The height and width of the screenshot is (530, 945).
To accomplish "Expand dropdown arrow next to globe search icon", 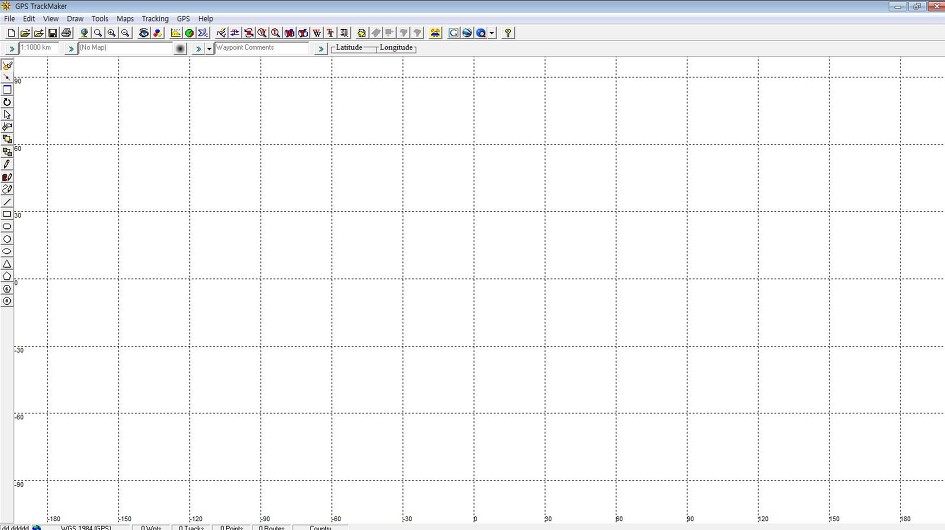I will coord(492,33).
